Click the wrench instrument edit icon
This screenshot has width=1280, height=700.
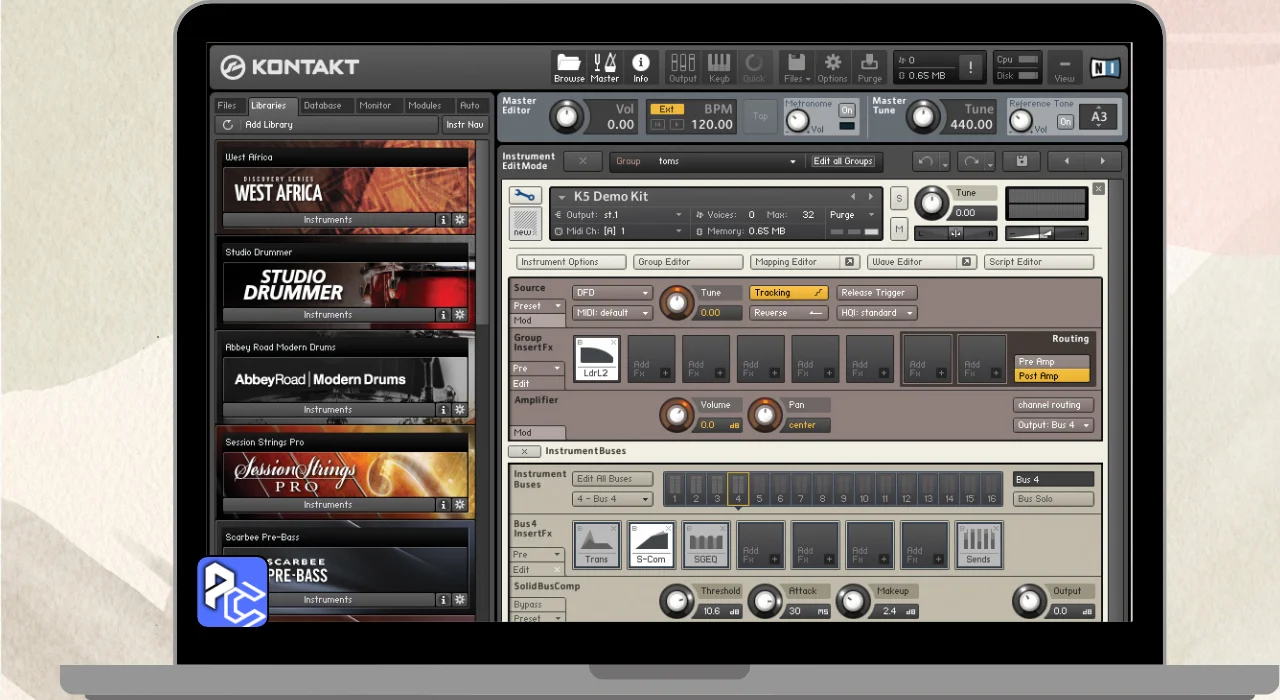coord(525,196)
